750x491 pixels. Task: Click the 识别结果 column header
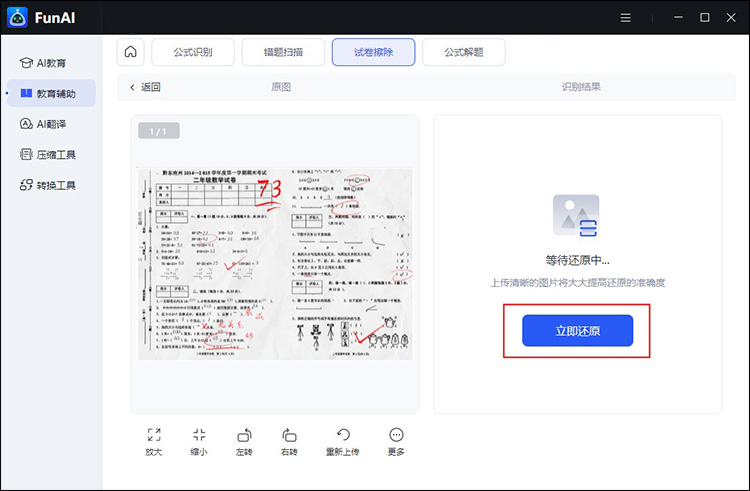click(x=581, y=87)
